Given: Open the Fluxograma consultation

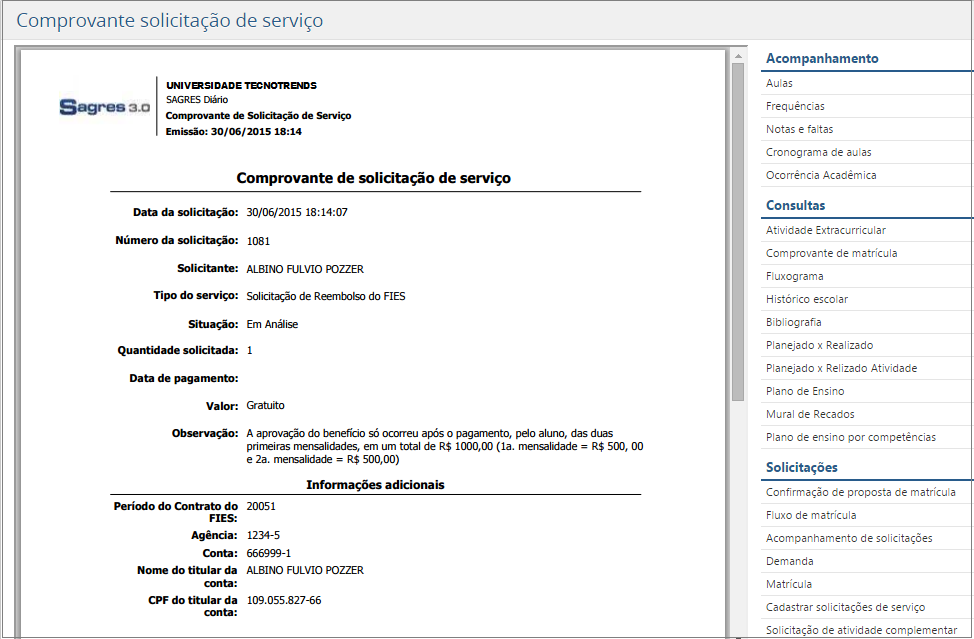Looking at the screenshot, I should (795, 275).
